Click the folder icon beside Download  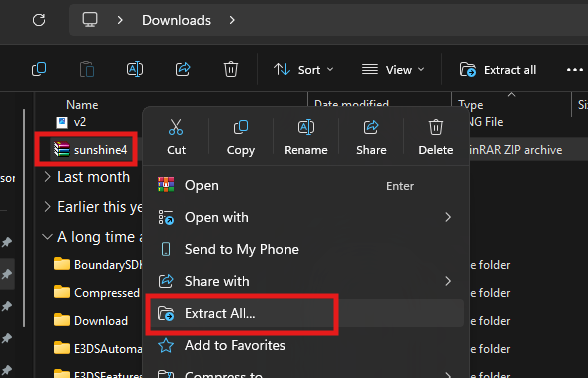(62, 321)
